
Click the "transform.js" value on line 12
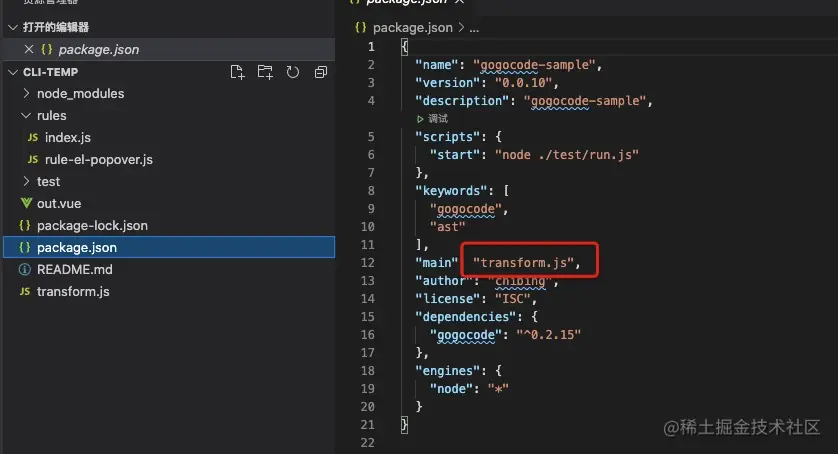[x=523, y=263]
